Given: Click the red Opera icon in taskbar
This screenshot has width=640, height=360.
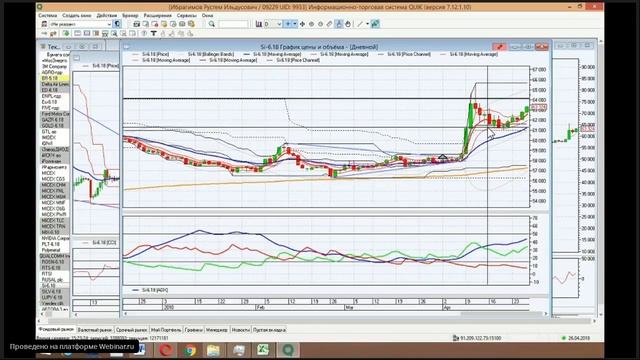Looking at the screenshot, I should (x=166, y=350).
